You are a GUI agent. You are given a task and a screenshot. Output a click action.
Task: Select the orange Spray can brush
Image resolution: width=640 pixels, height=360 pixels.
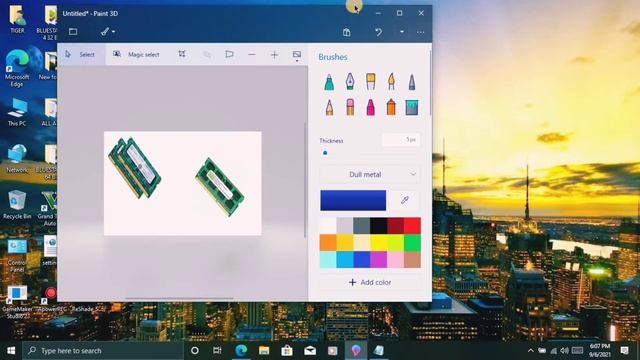point(391,107)
